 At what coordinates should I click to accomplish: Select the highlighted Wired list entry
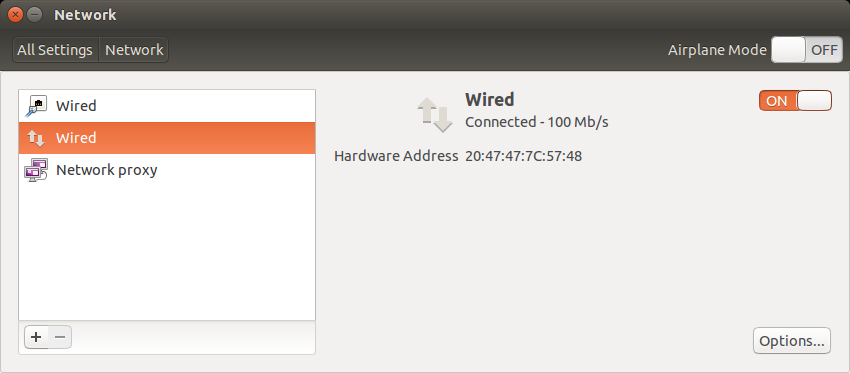click(167, 138)
